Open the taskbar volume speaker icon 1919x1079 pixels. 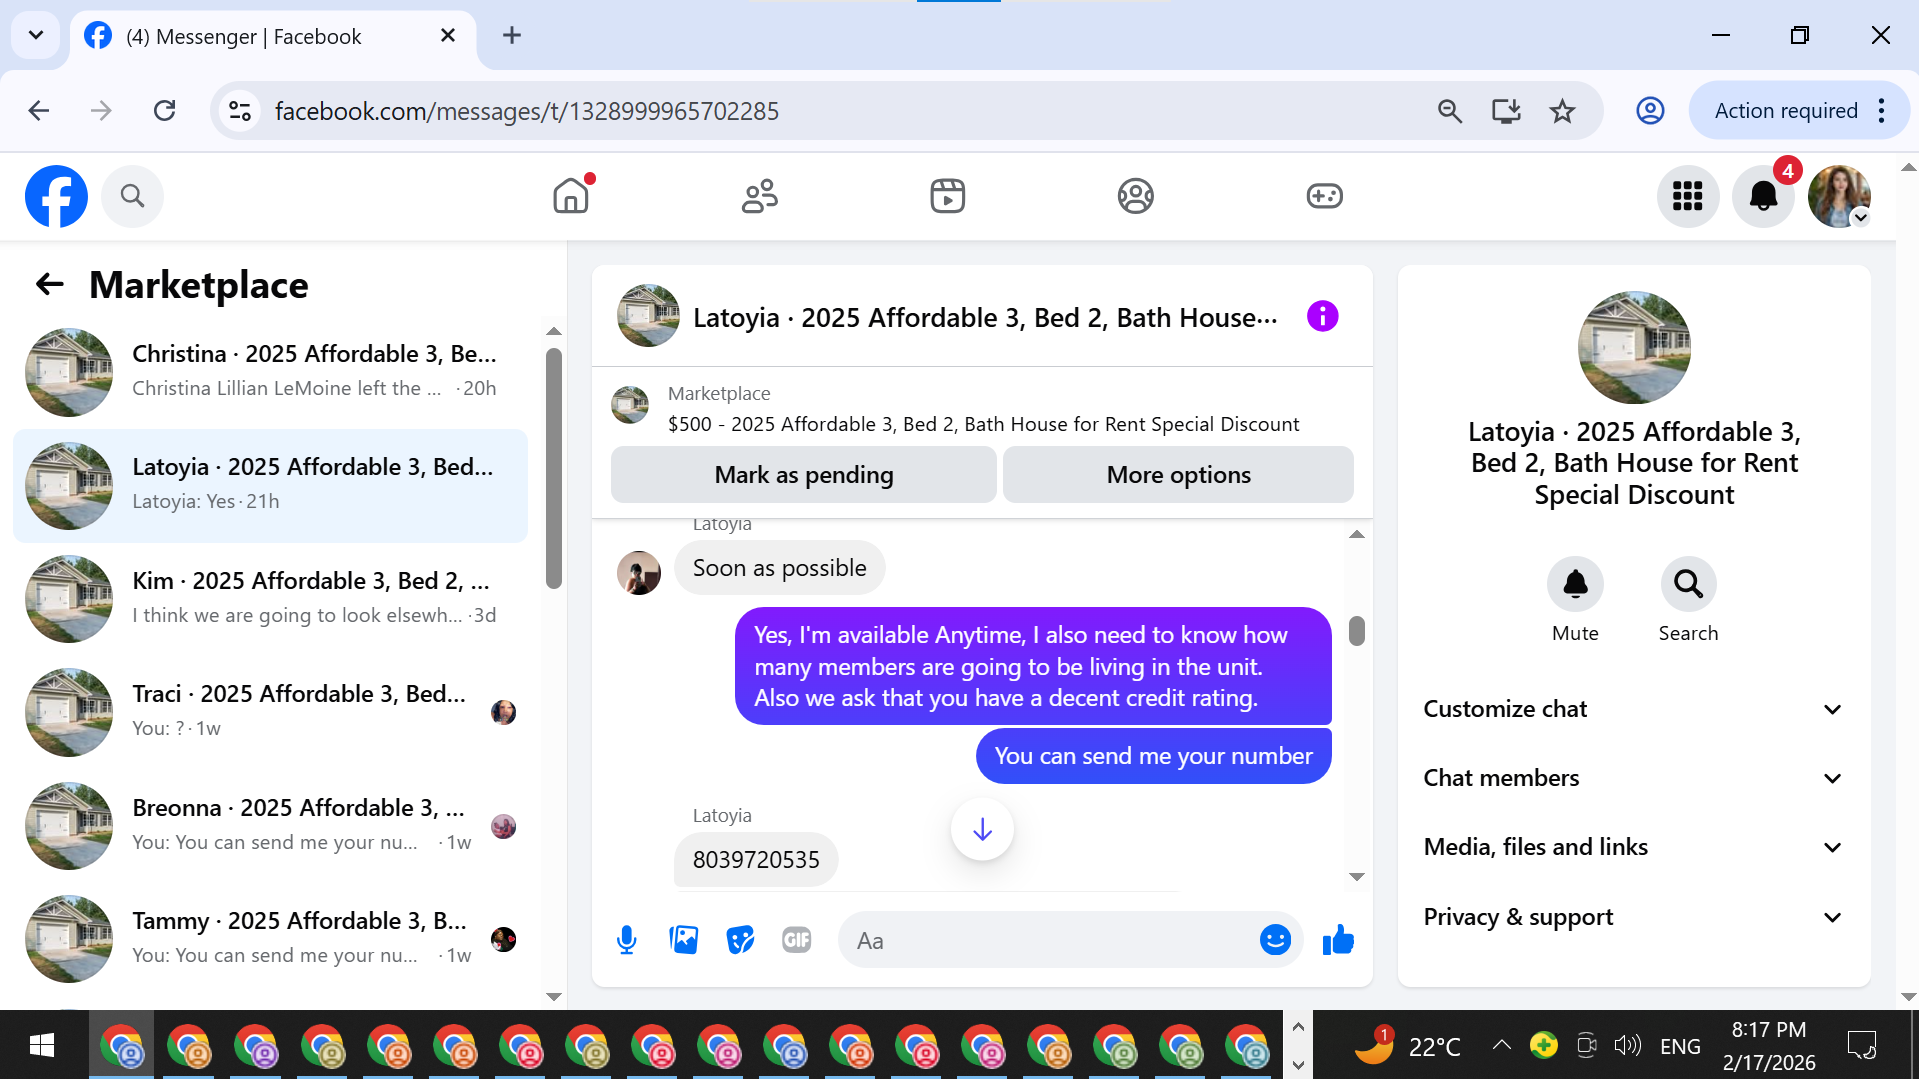coord(1627,1046)
